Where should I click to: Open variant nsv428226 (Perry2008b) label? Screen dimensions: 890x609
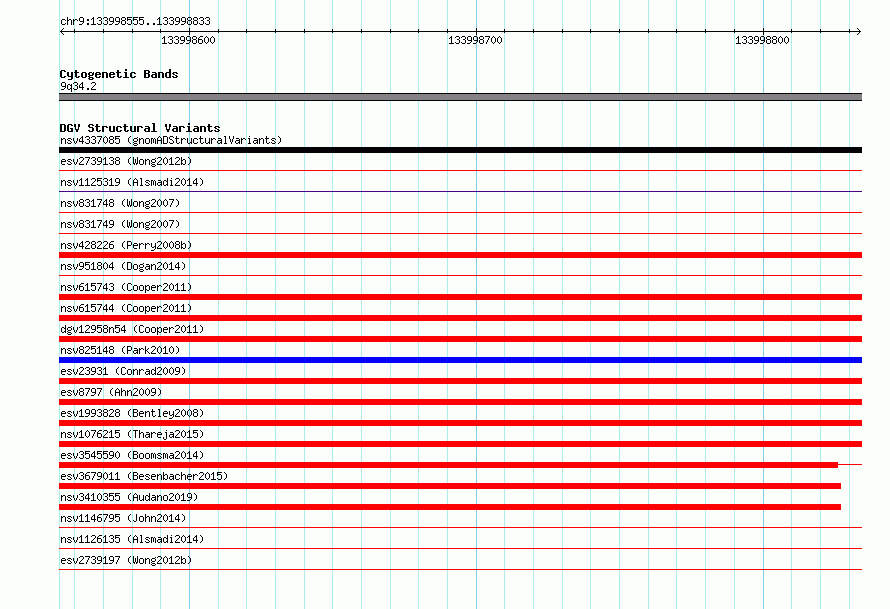click(126, 245)
